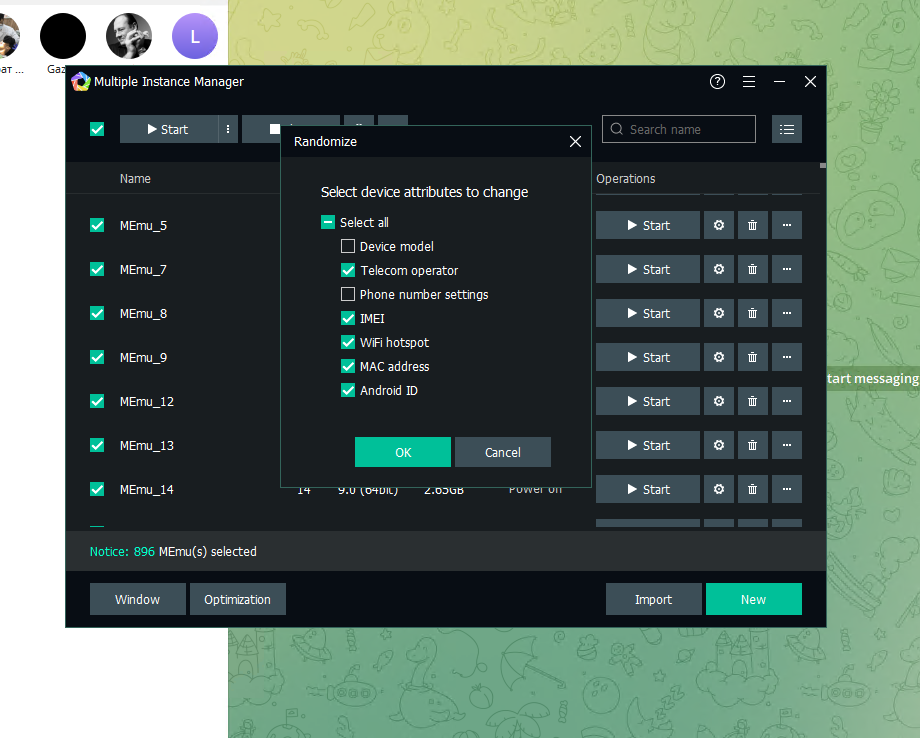The height and width of the screenshot is (738, 920).
Task: Uncheck the MAC address checkbox
Action: click(x=348, y=367)
